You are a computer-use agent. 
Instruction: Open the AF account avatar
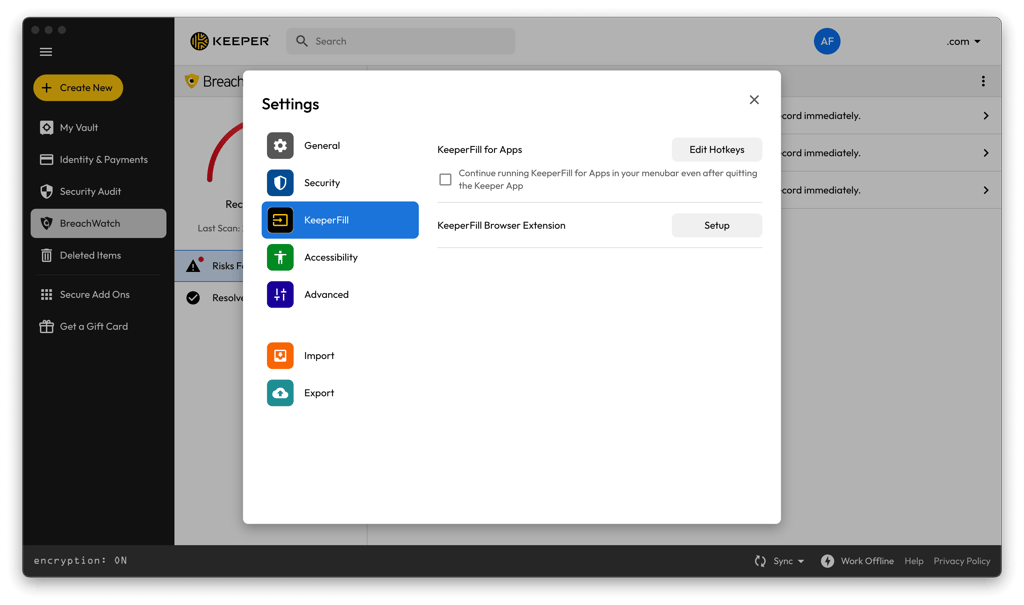click(x=827, y=41)
